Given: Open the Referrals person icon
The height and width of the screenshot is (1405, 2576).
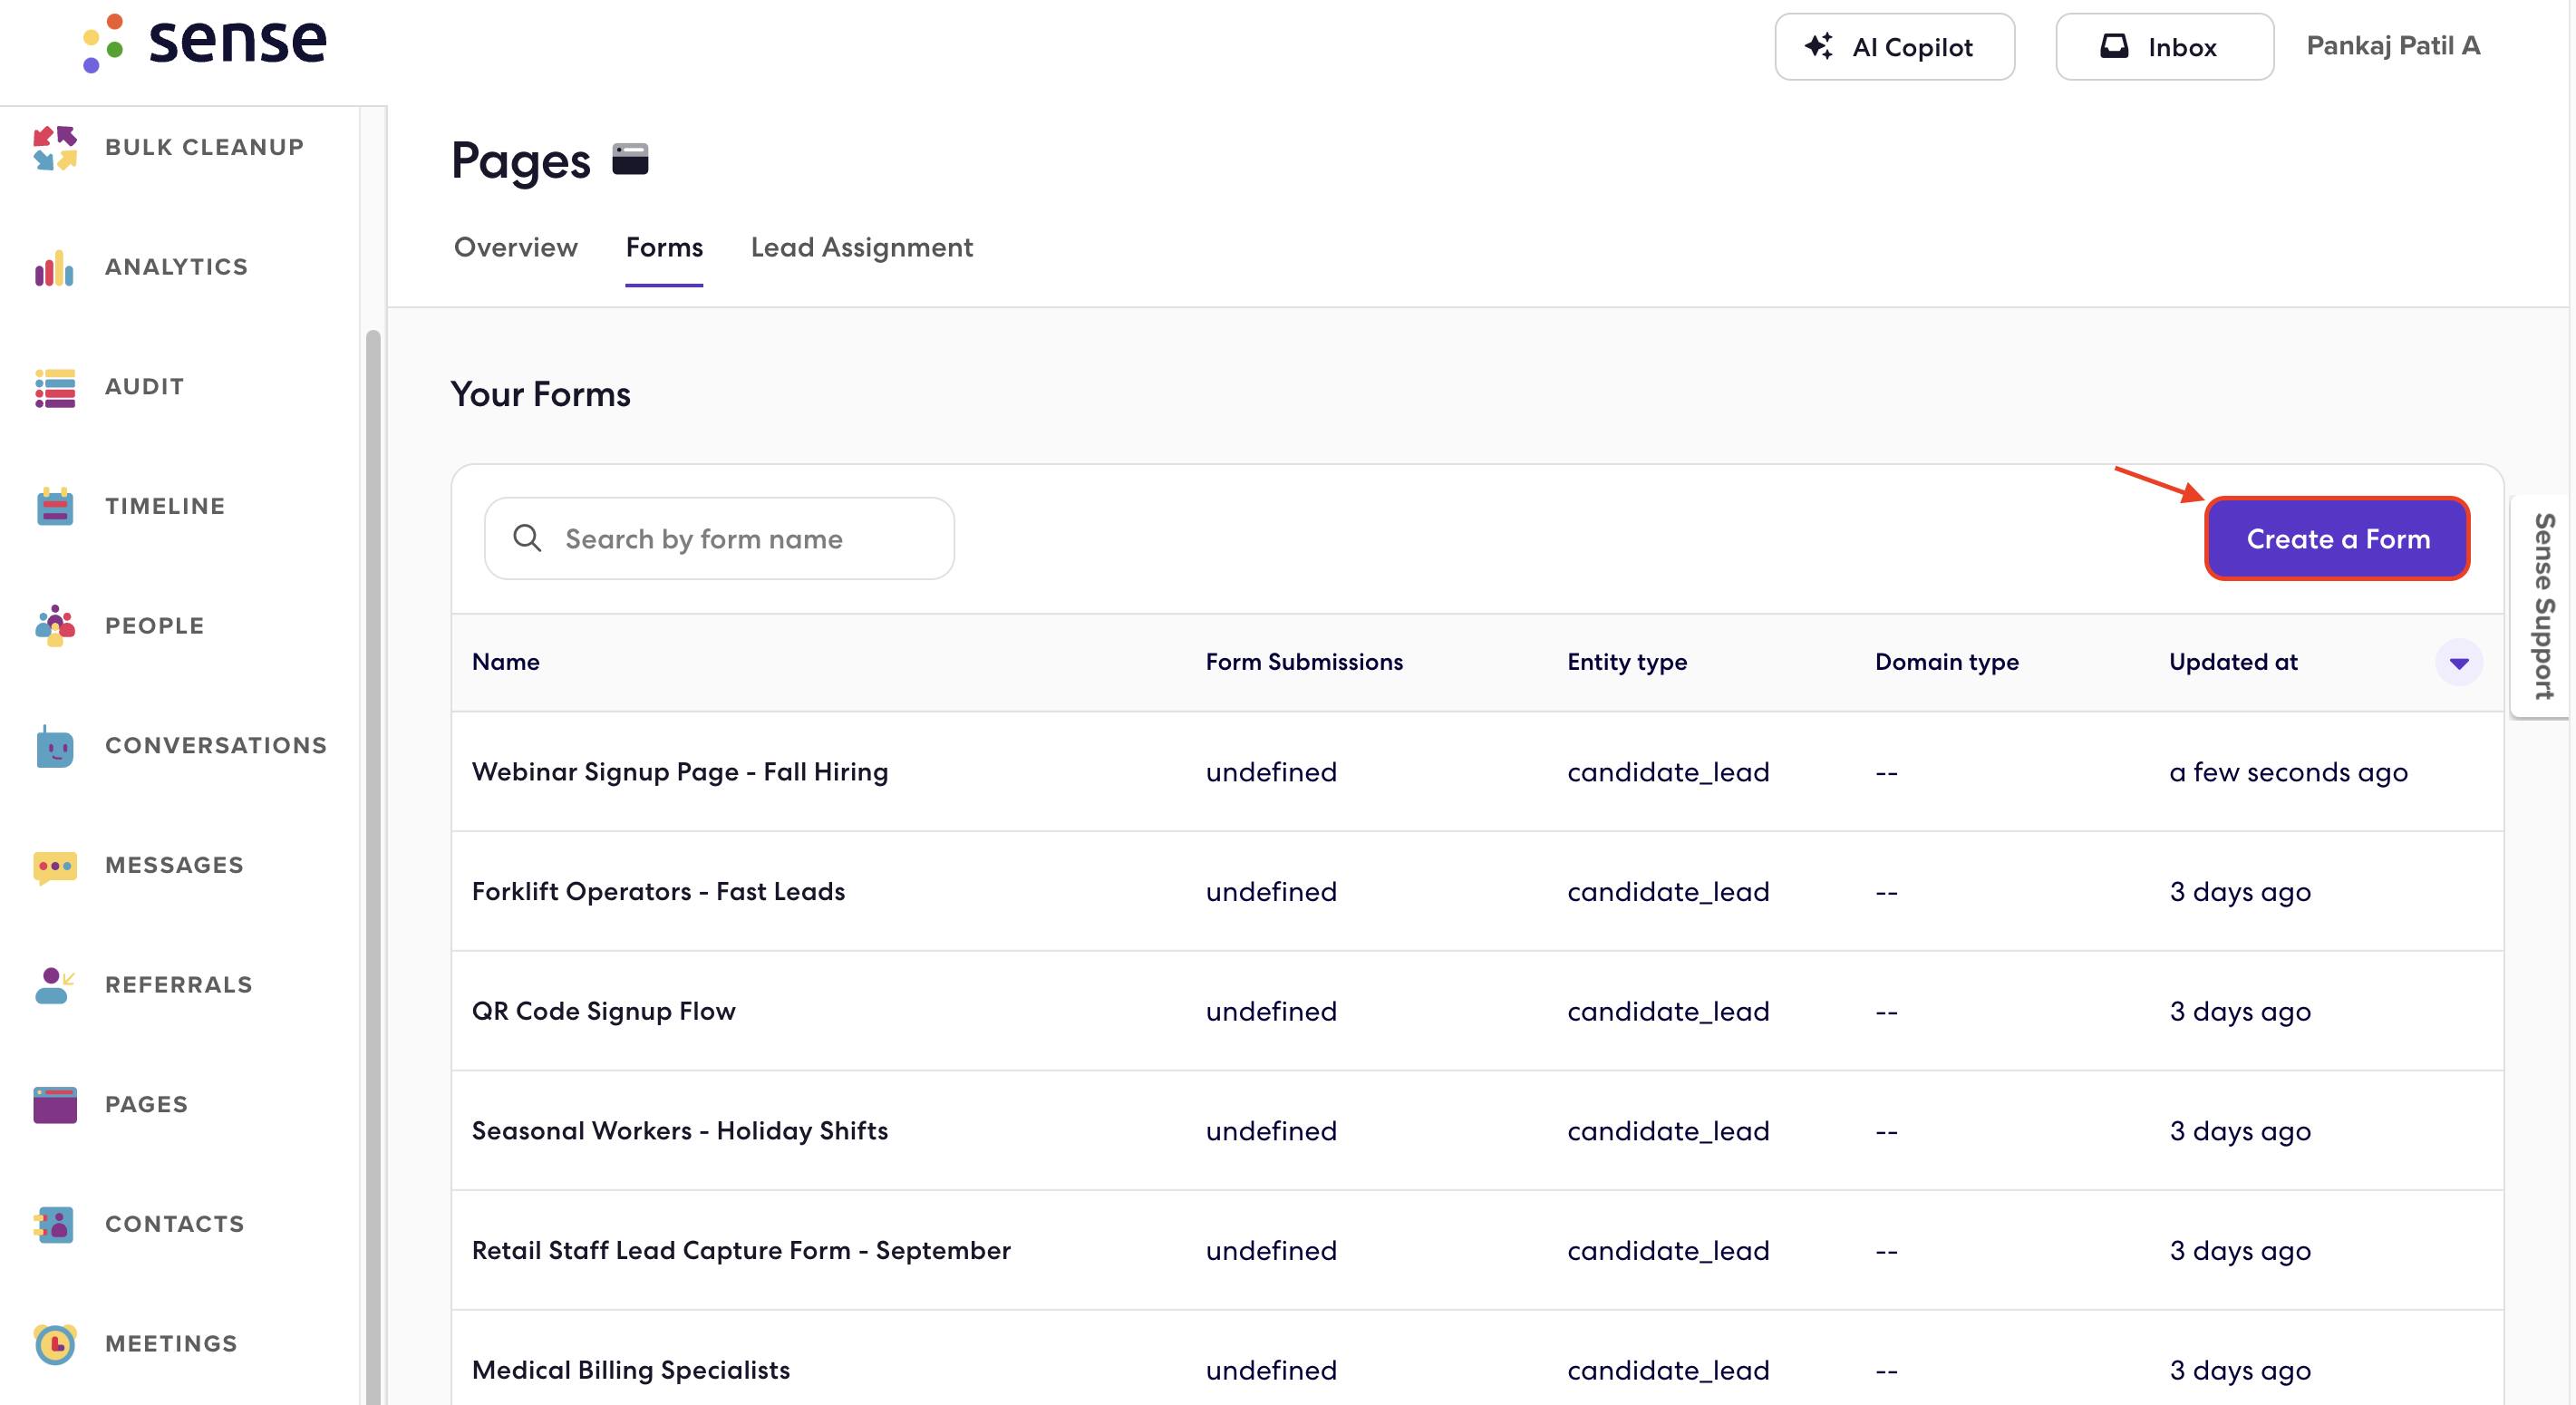Looking at the screenshot, I should click(x=55, y=985).
